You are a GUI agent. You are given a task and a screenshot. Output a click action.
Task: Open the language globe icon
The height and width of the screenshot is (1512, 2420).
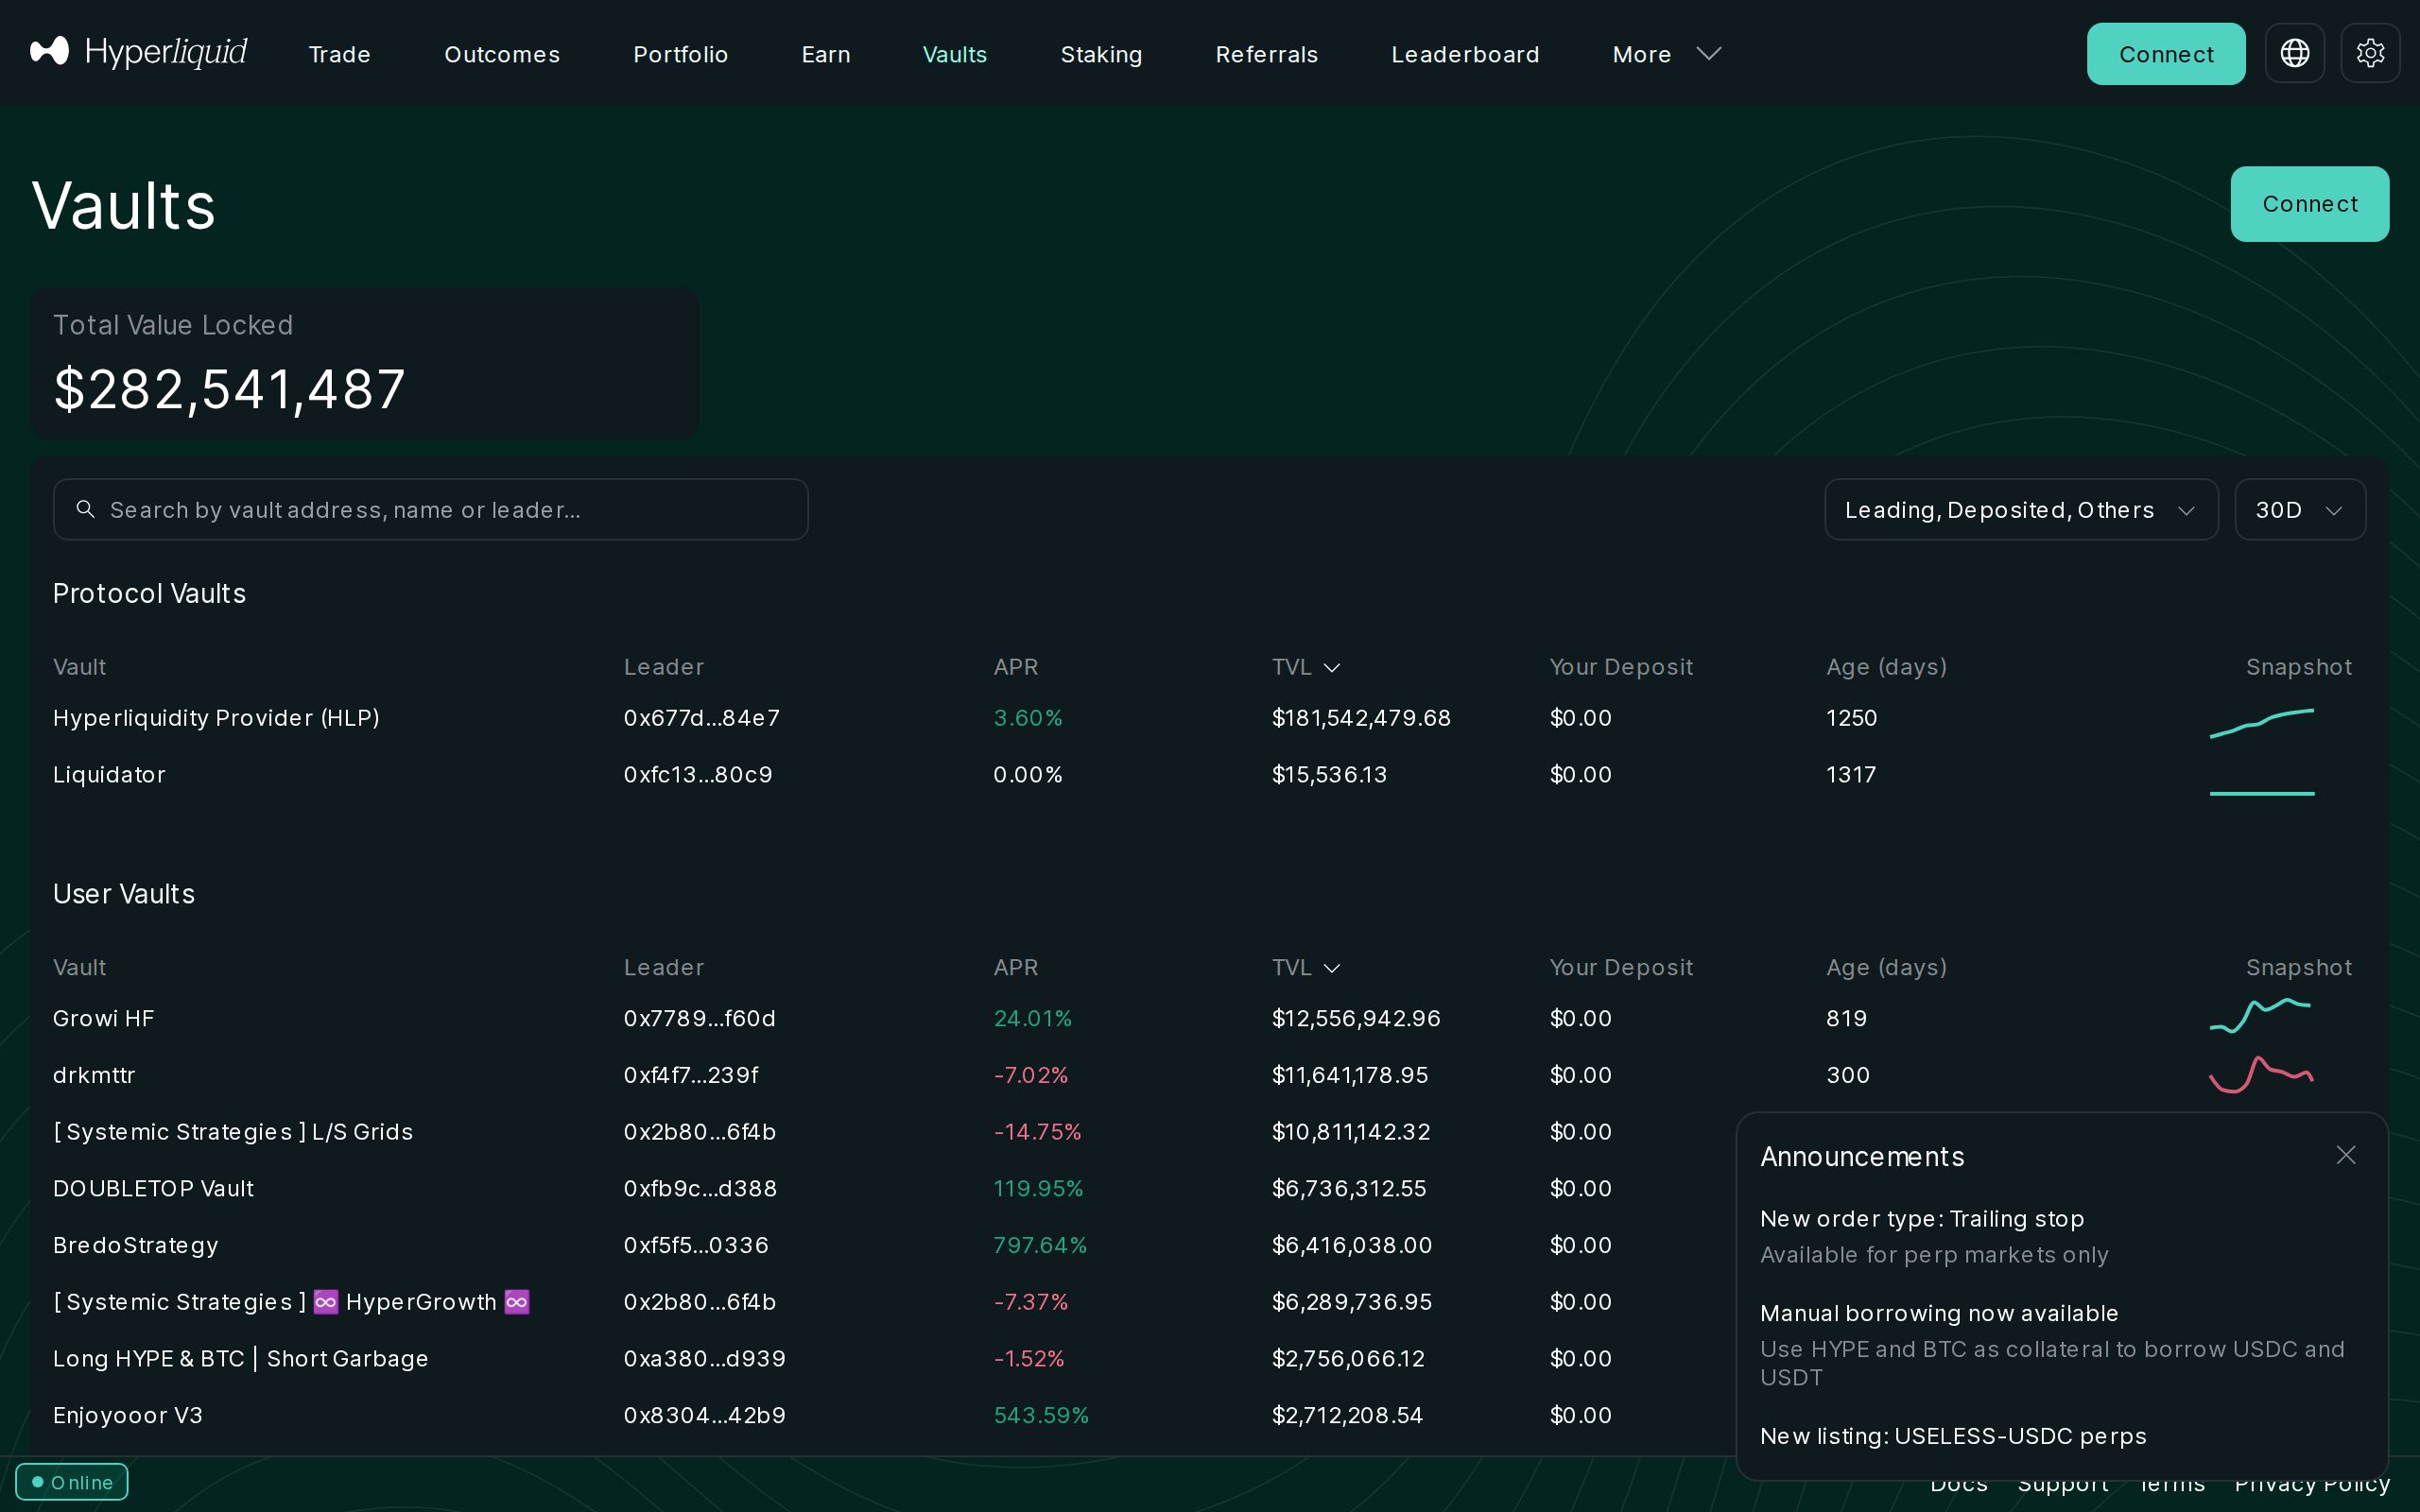[2294, 53]
